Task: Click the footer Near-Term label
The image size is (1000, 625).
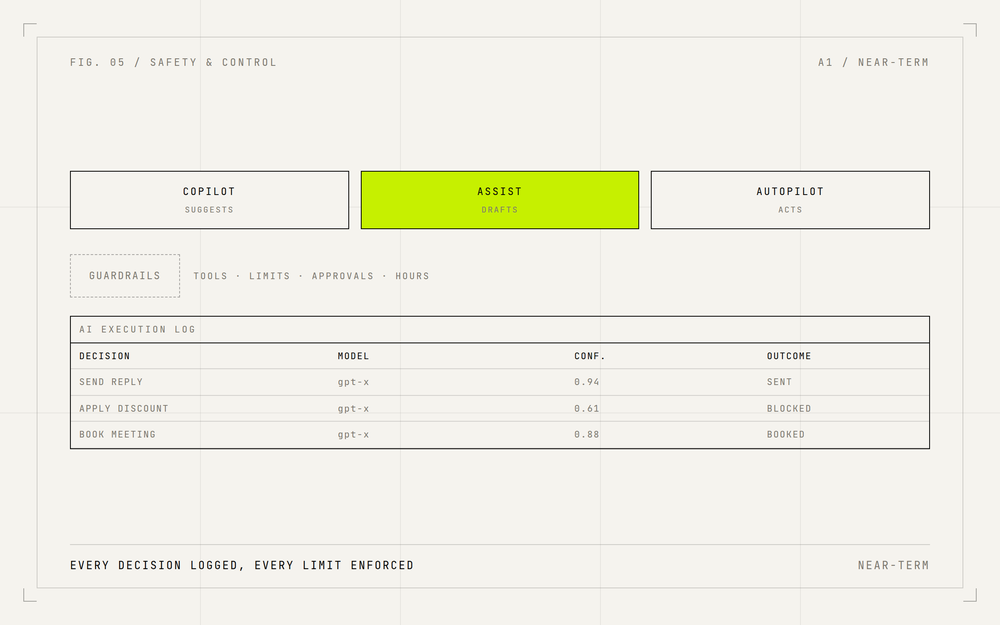Action: (x=893, y=566)
